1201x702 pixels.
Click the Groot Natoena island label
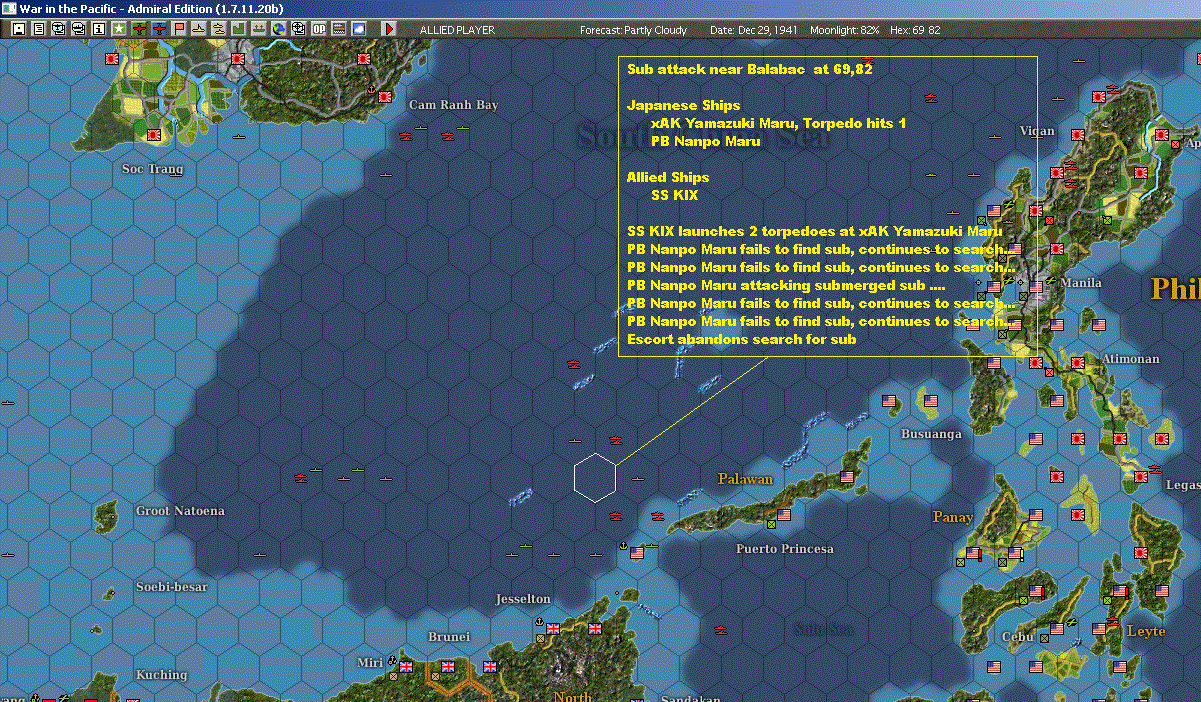coord(180,511)
